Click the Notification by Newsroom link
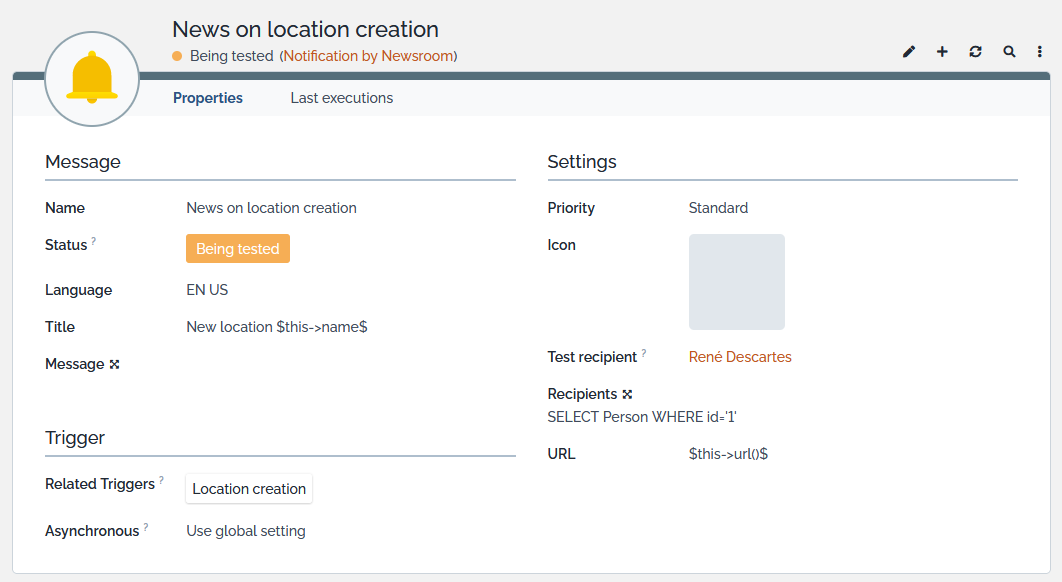 pos(368,56)
